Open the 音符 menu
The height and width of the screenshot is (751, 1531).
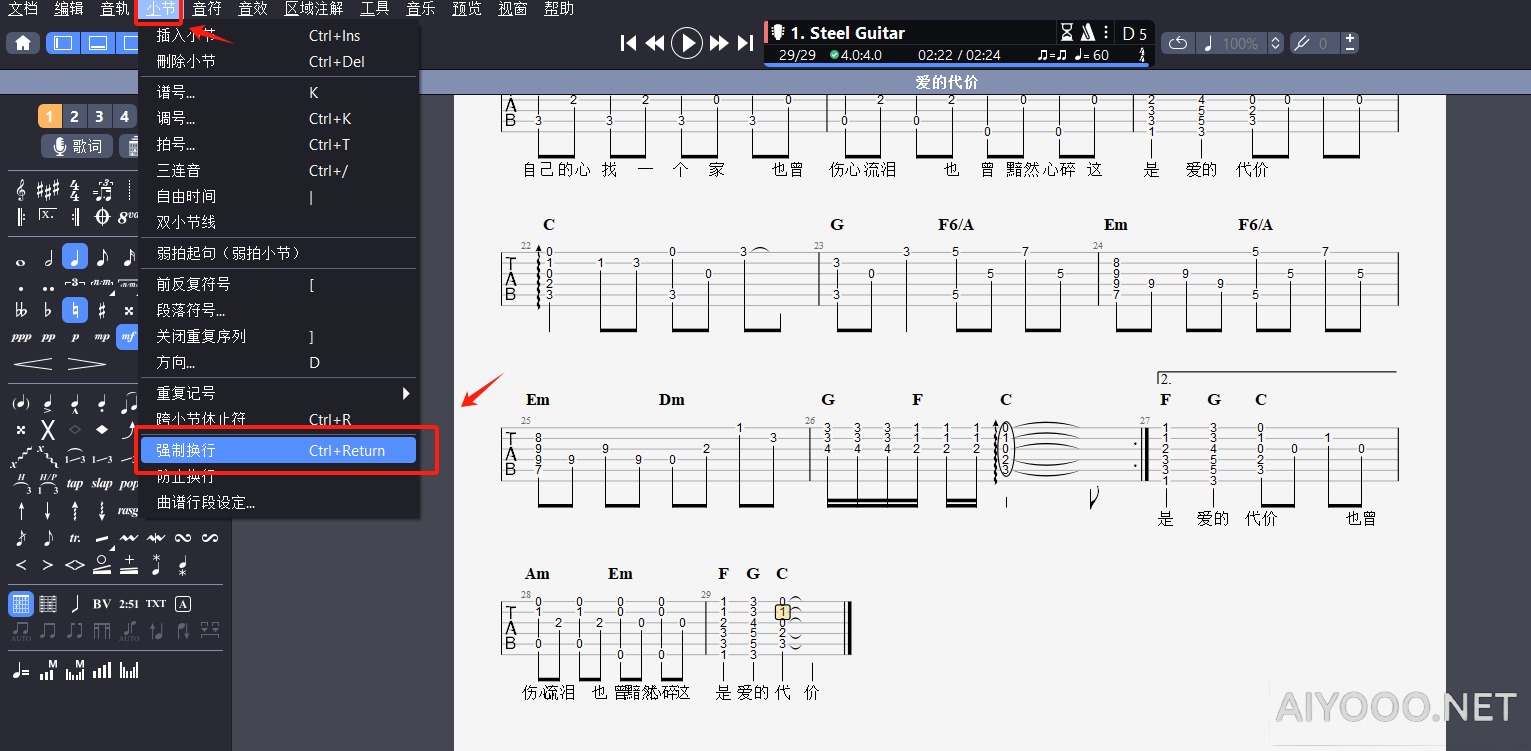pyautogui.click(x=207, y=9)
